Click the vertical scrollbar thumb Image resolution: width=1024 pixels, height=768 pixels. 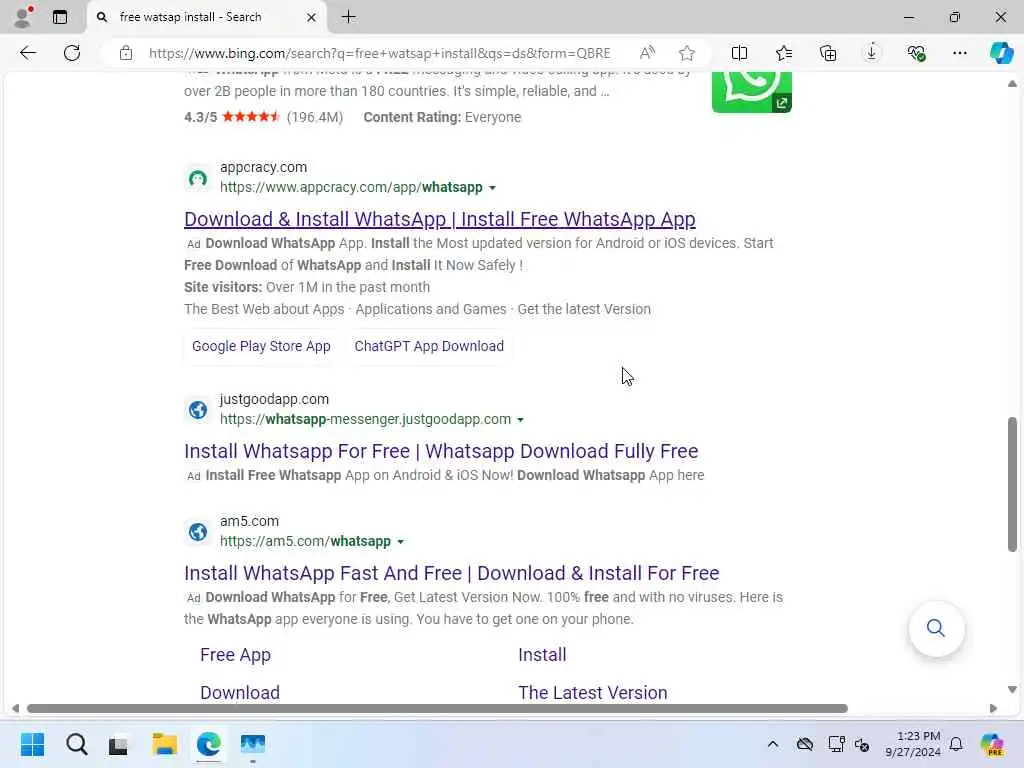coord(1012,485)
